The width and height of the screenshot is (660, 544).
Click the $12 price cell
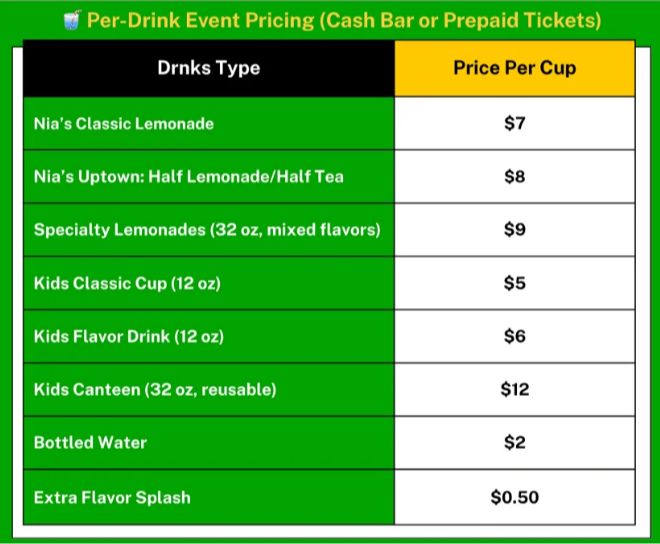point(514,390)
